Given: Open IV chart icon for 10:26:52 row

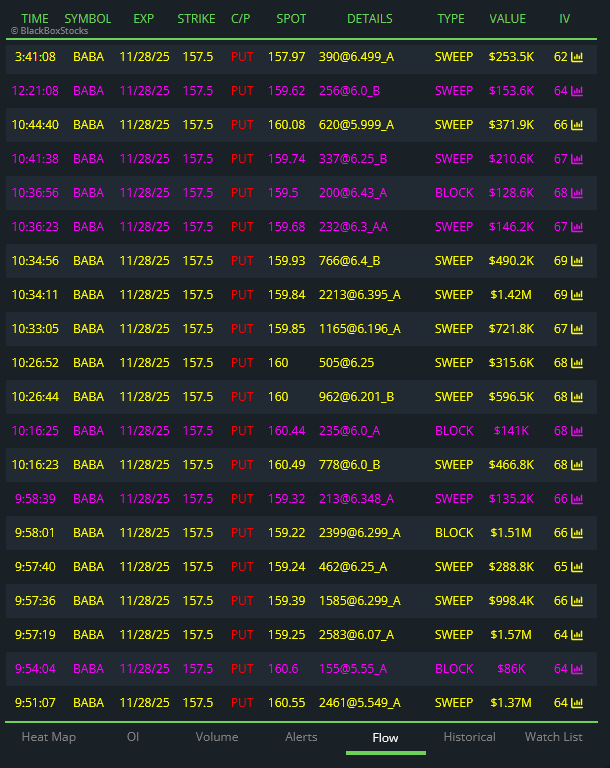Looking at the screenshot, I should pos(577,363).
